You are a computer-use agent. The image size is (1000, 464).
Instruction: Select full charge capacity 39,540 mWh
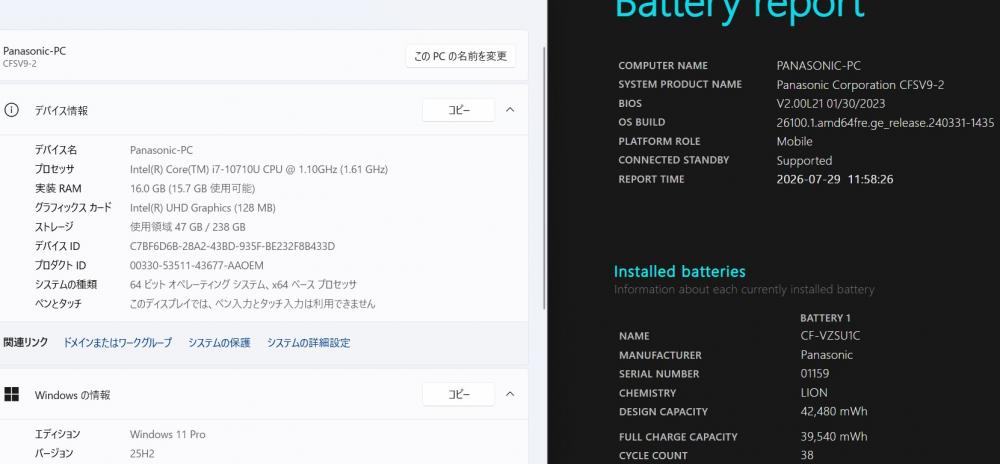click(x=834, y=437)
